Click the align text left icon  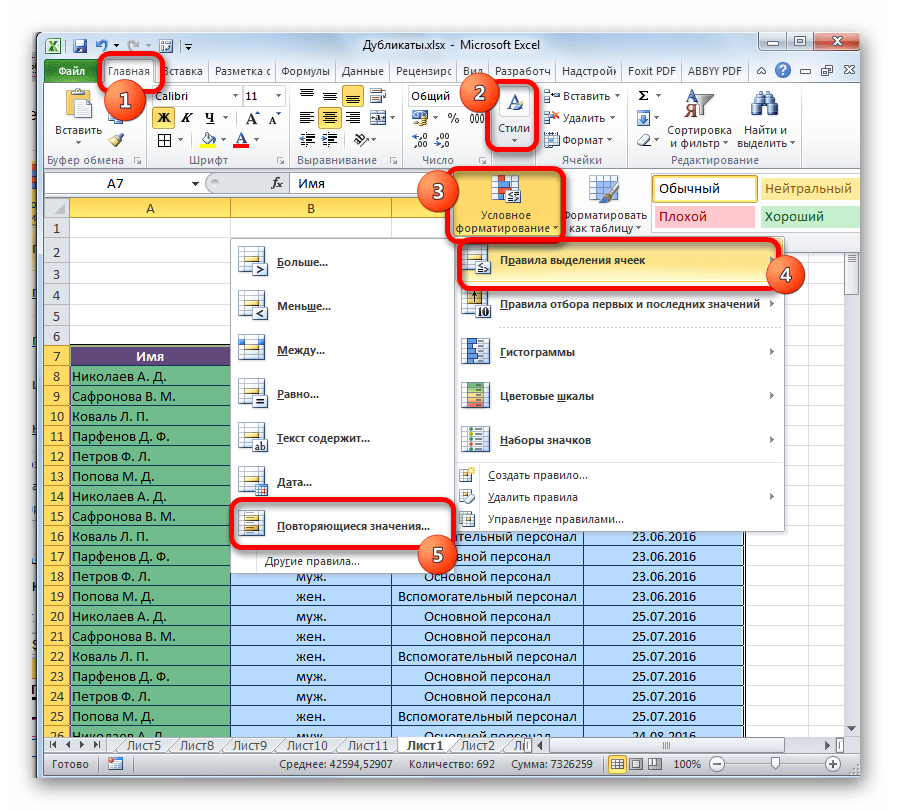coord(307,118)
